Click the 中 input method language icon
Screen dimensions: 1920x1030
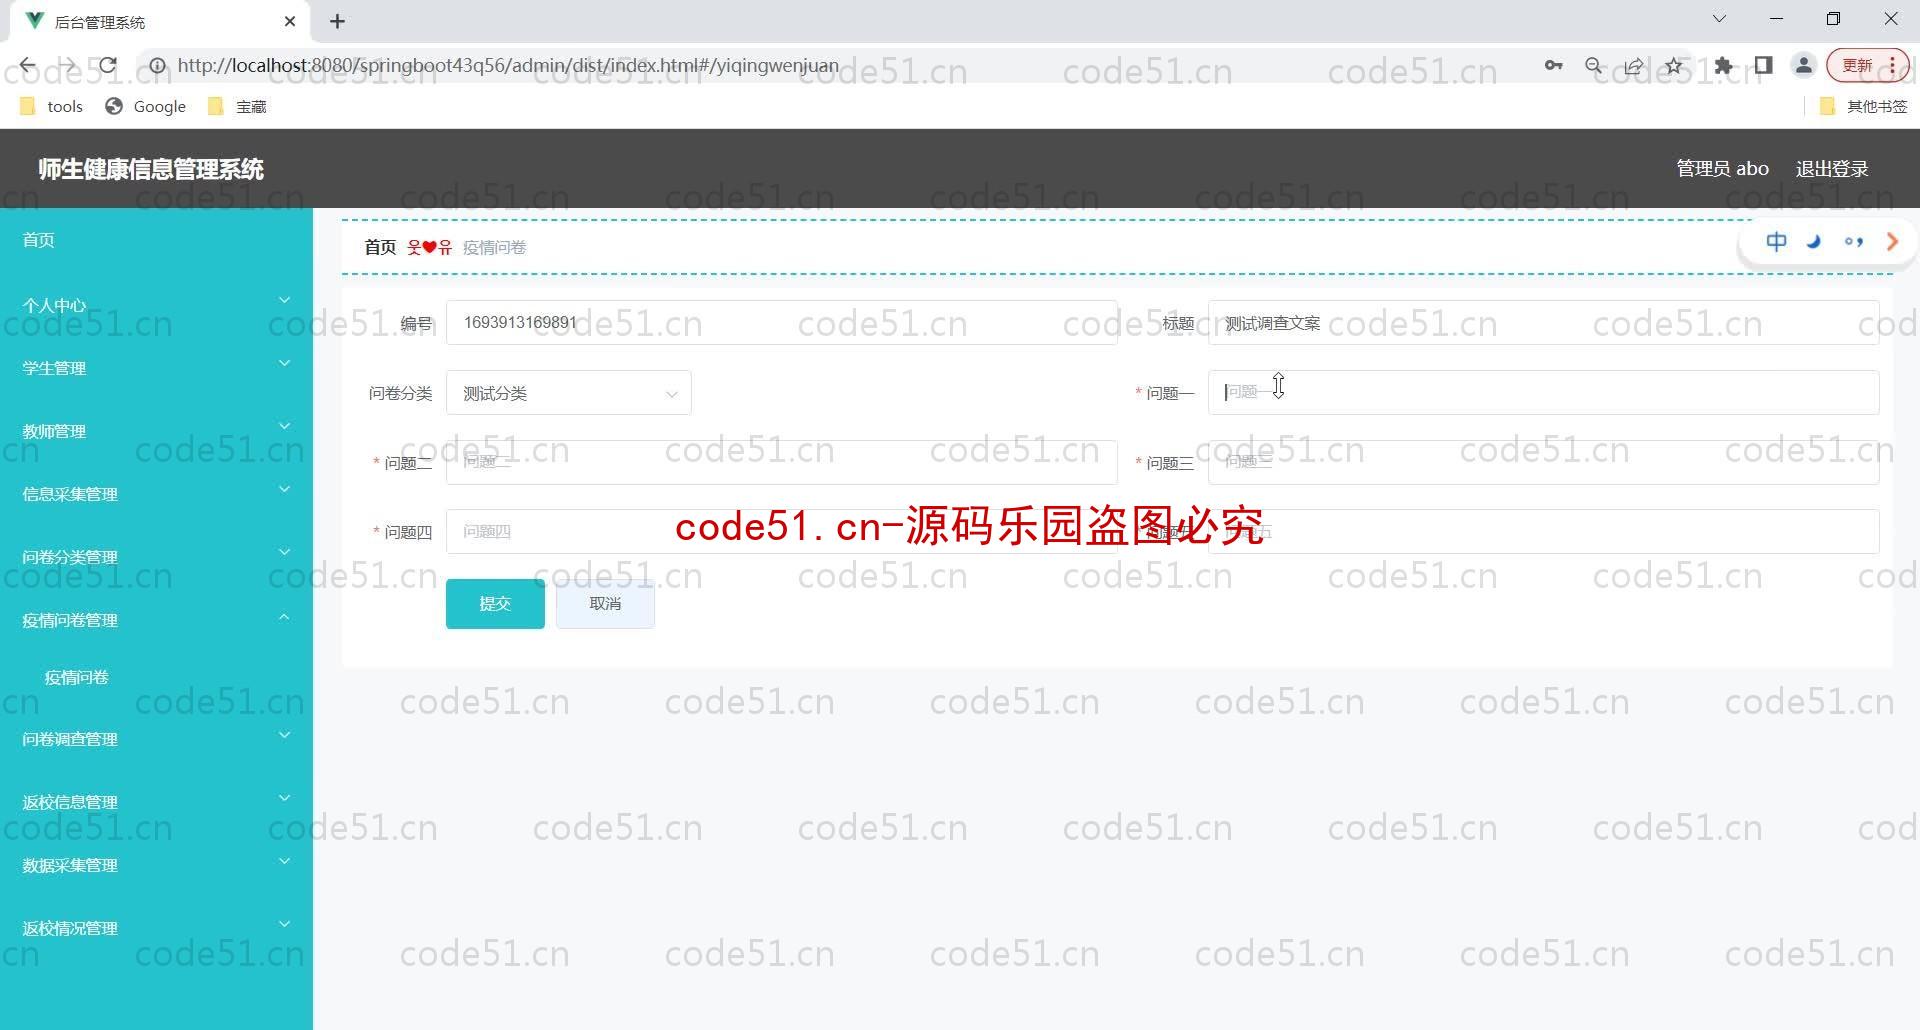click(1776, 241)
